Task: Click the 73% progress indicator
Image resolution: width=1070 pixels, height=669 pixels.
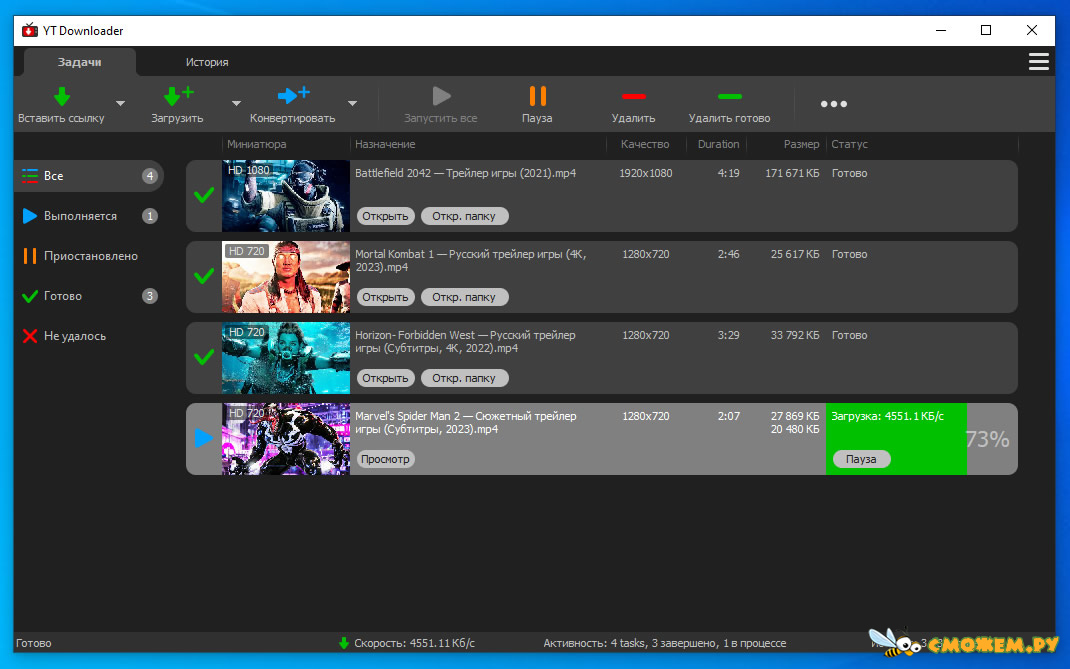Action: tap(987, 439)
